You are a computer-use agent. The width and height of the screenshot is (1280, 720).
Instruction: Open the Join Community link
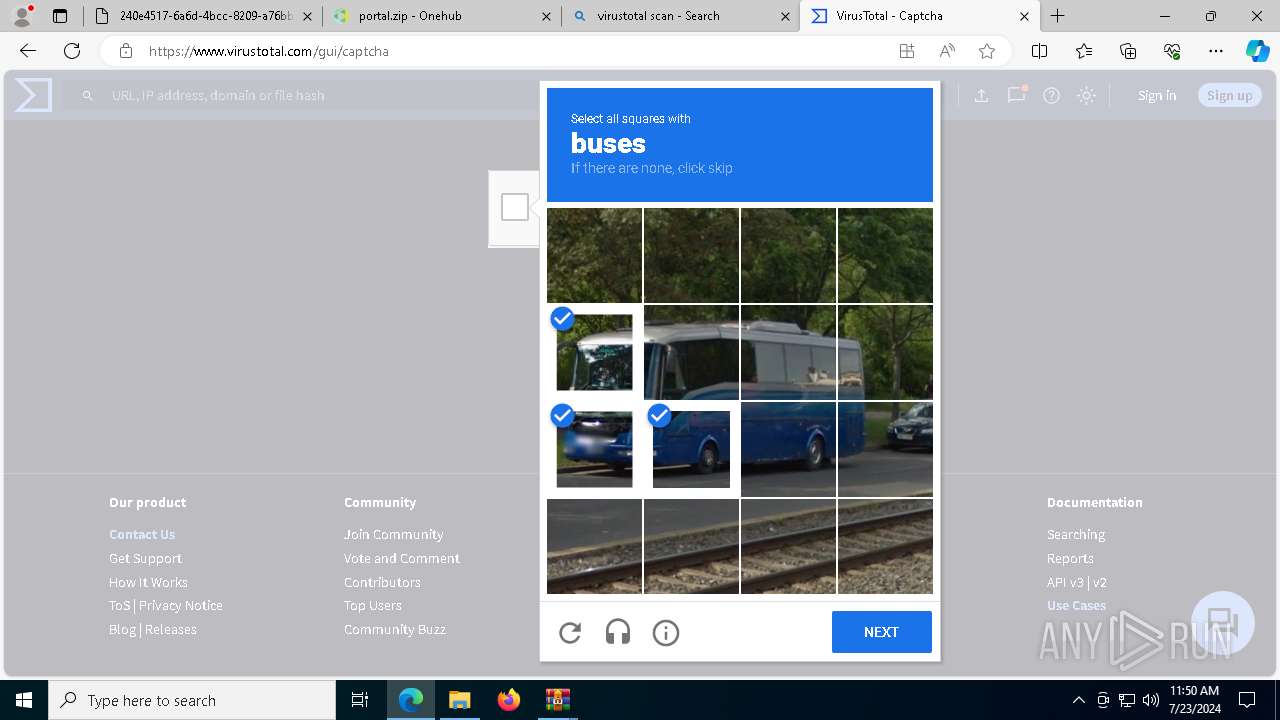pos(394,534)
